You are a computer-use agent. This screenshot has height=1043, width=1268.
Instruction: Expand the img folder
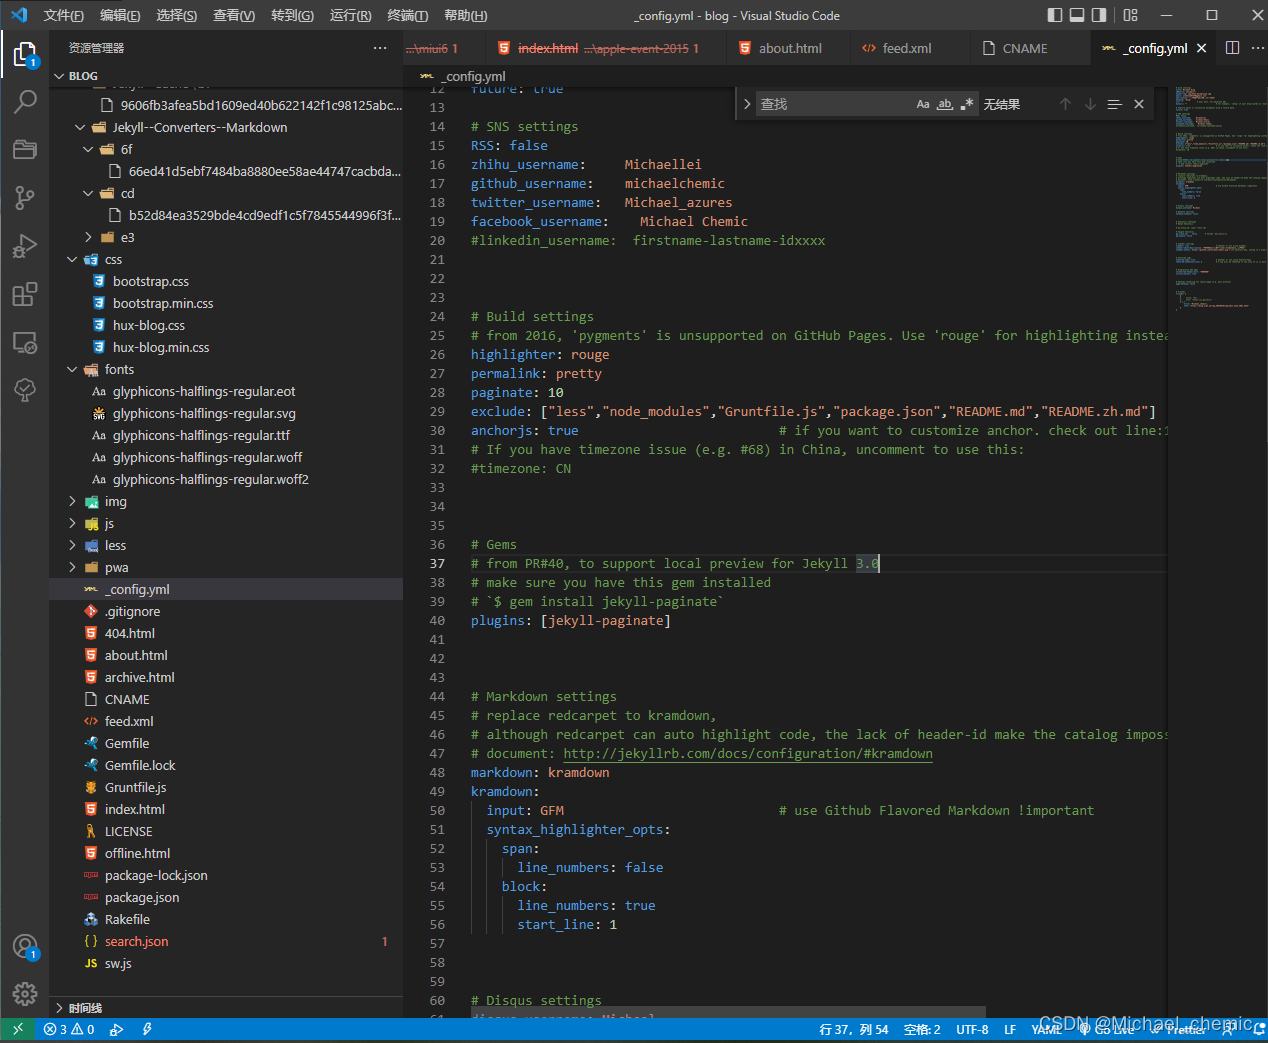(115, 501)
